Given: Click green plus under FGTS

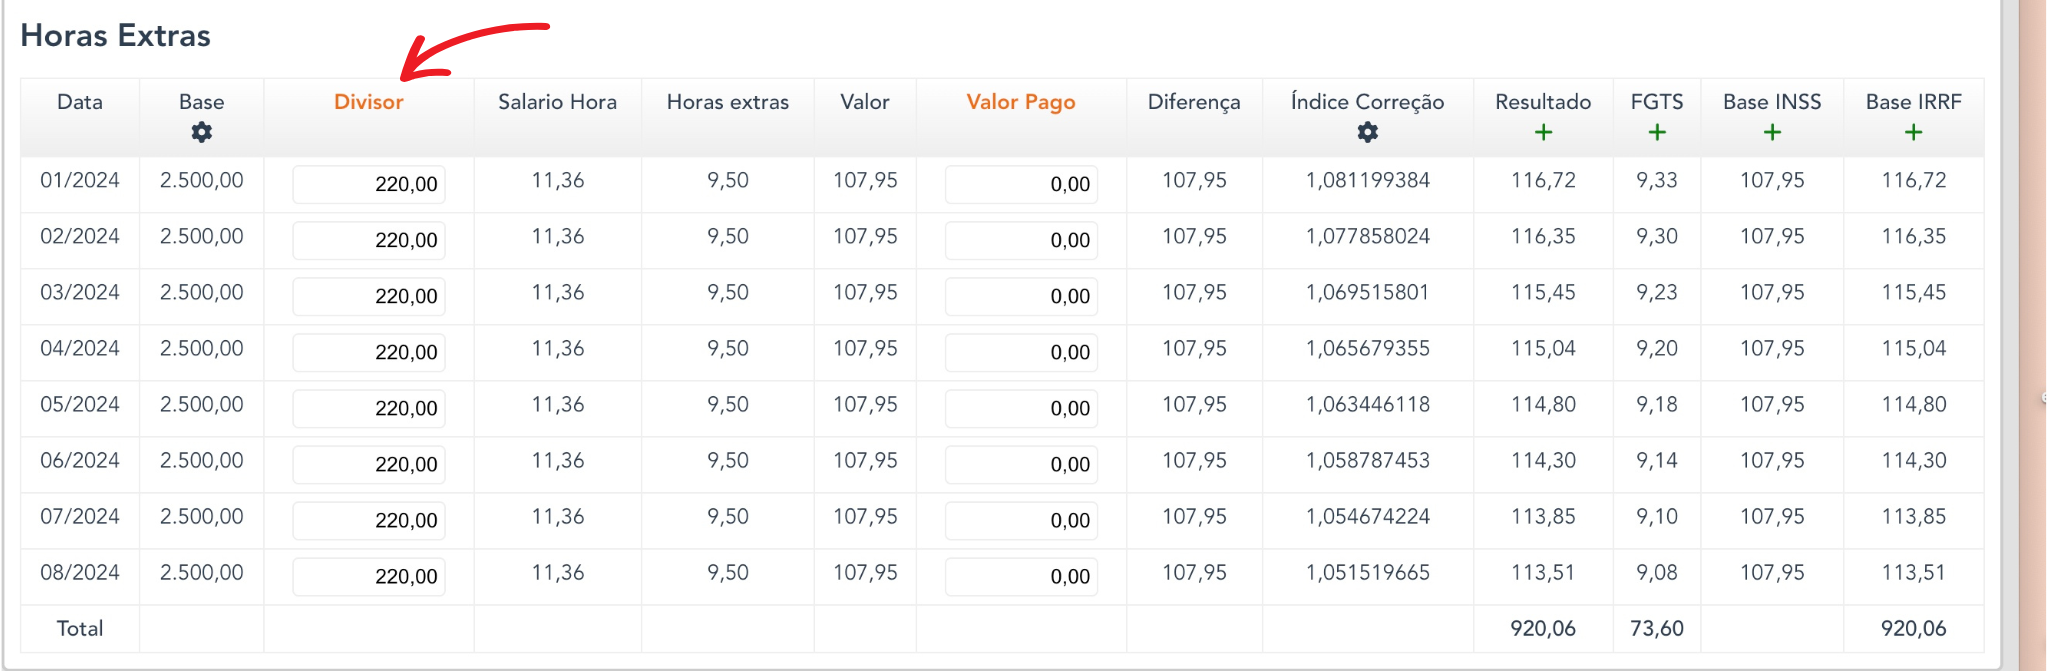Looking at the screenshot, I should point(1656,132).
